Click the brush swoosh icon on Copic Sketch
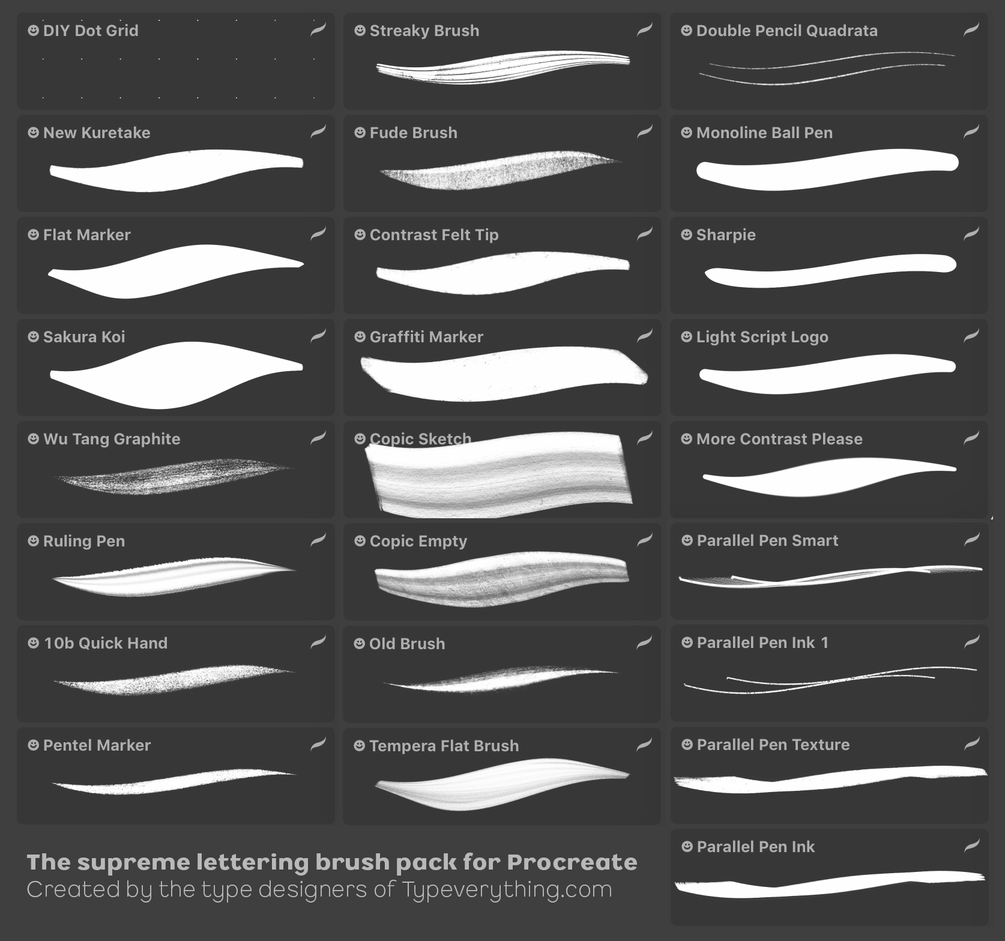 645,438
